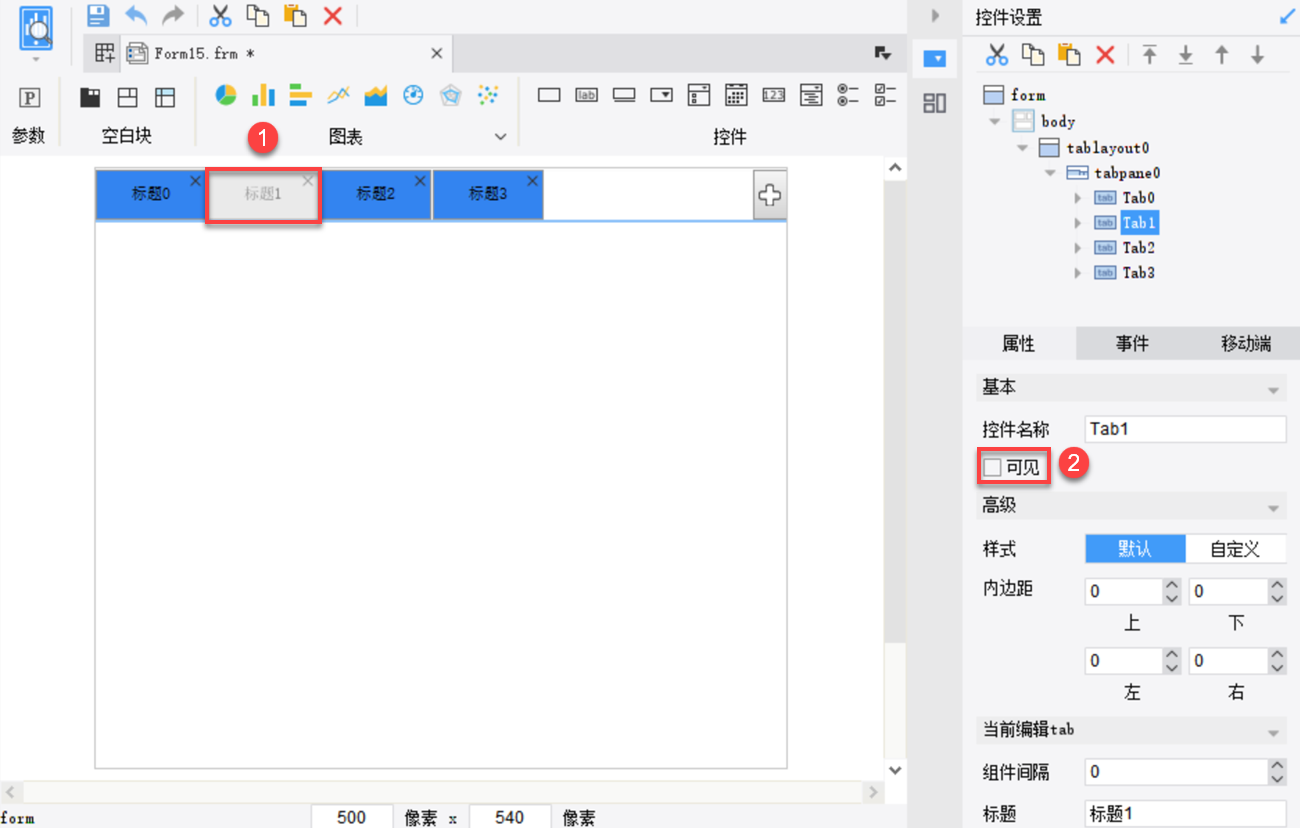Add a new tab with plus button
Viewport: 1300px width, 828px height.
click(770, 195)
